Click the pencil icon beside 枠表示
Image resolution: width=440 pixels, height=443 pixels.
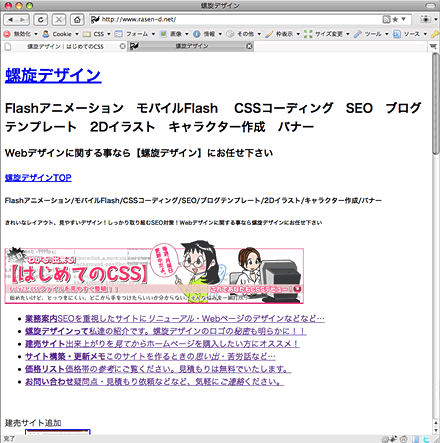click(x=269, y=34)
